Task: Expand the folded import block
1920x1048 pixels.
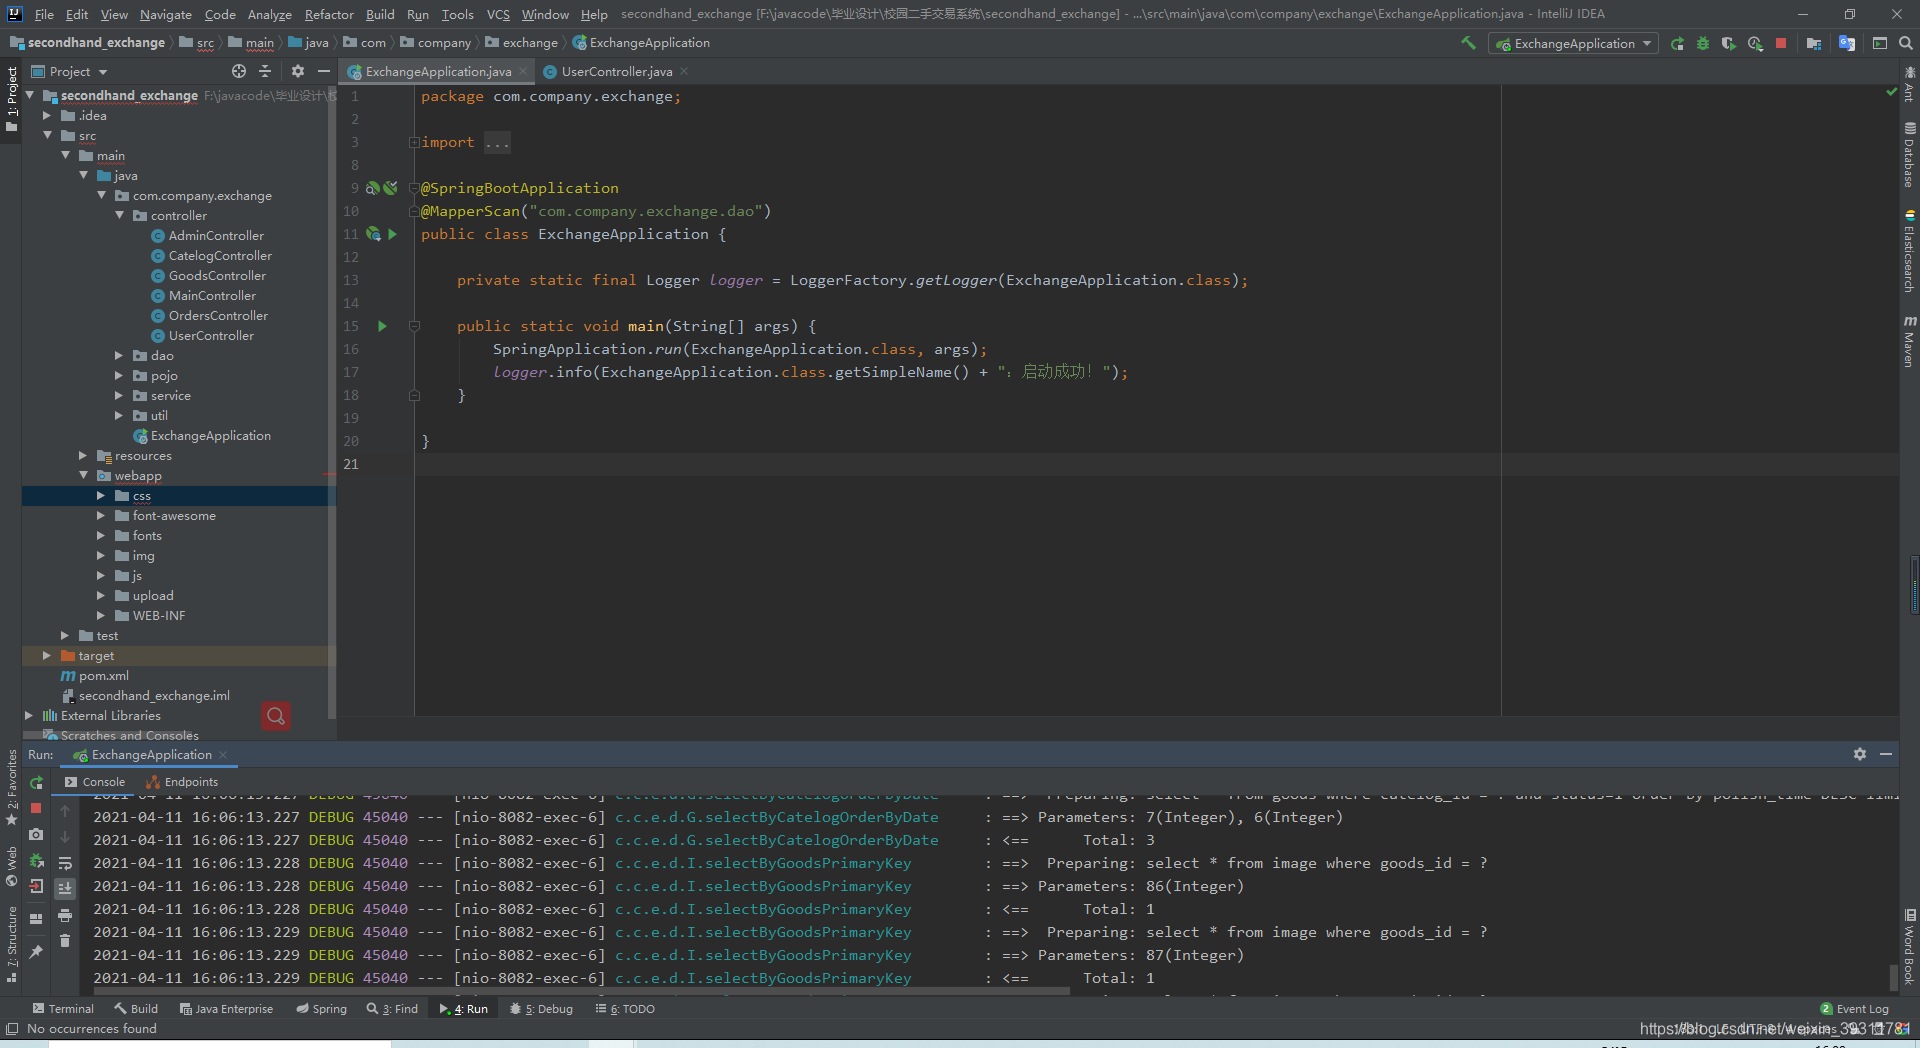Action: point(413,142)
